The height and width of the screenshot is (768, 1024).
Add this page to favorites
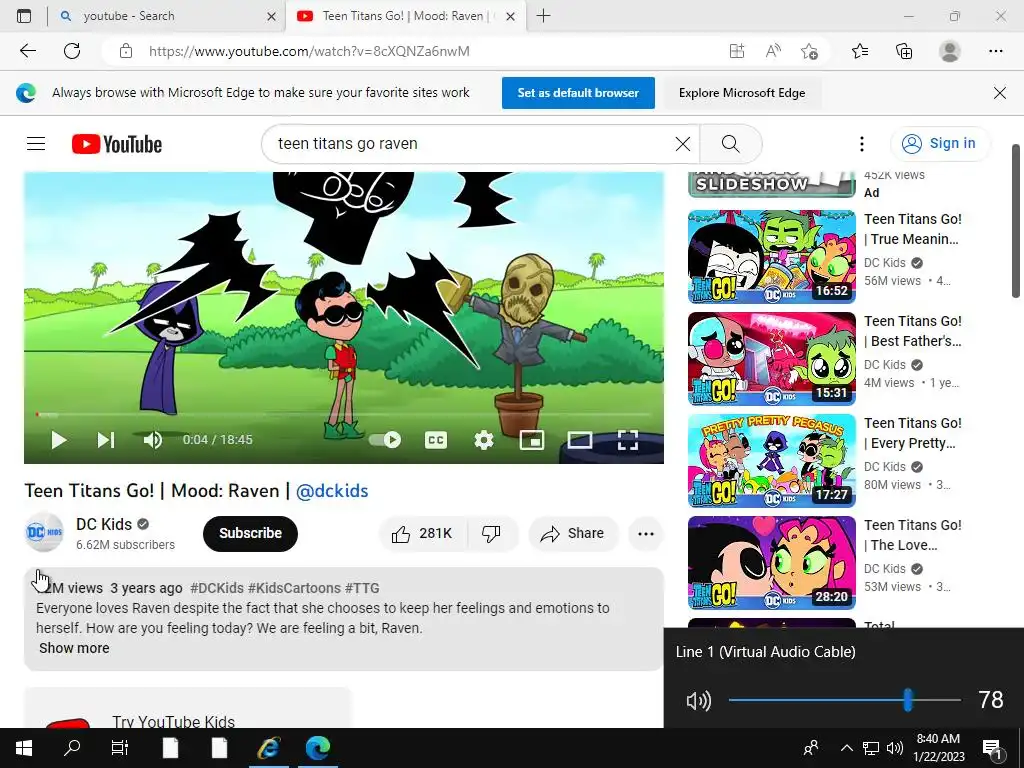810,51
